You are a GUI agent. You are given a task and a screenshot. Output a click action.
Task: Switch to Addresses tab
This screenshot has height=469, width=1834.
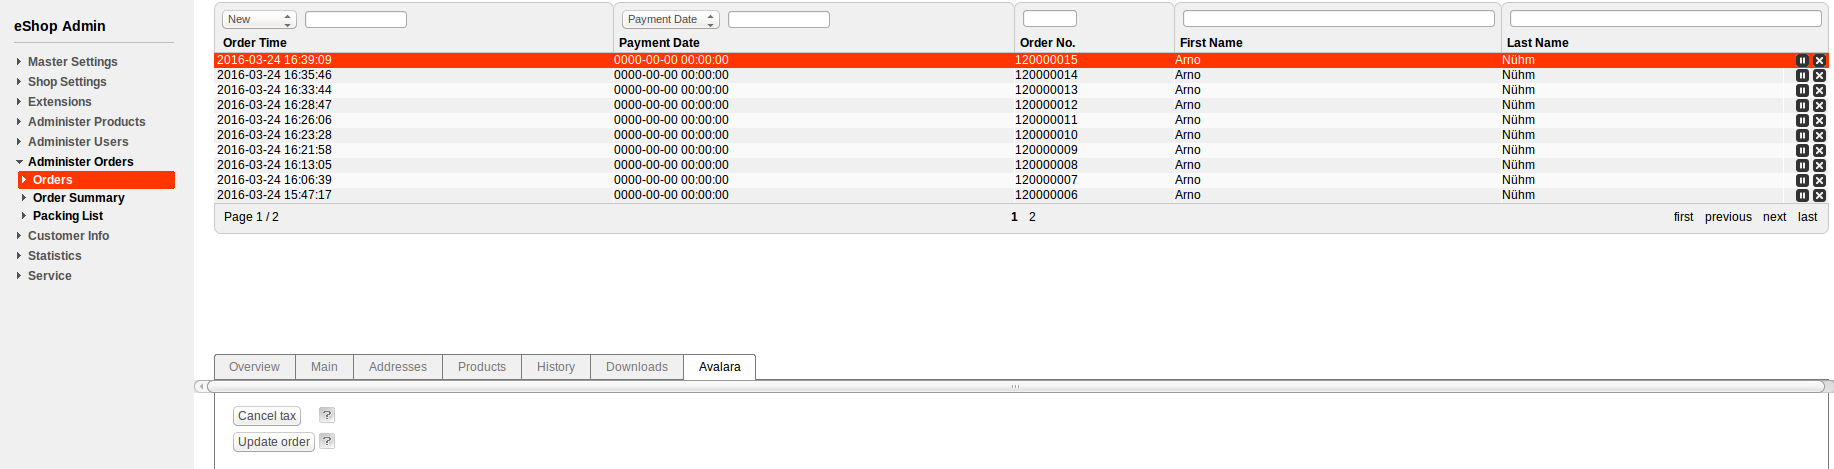click(x=398, y=367)
